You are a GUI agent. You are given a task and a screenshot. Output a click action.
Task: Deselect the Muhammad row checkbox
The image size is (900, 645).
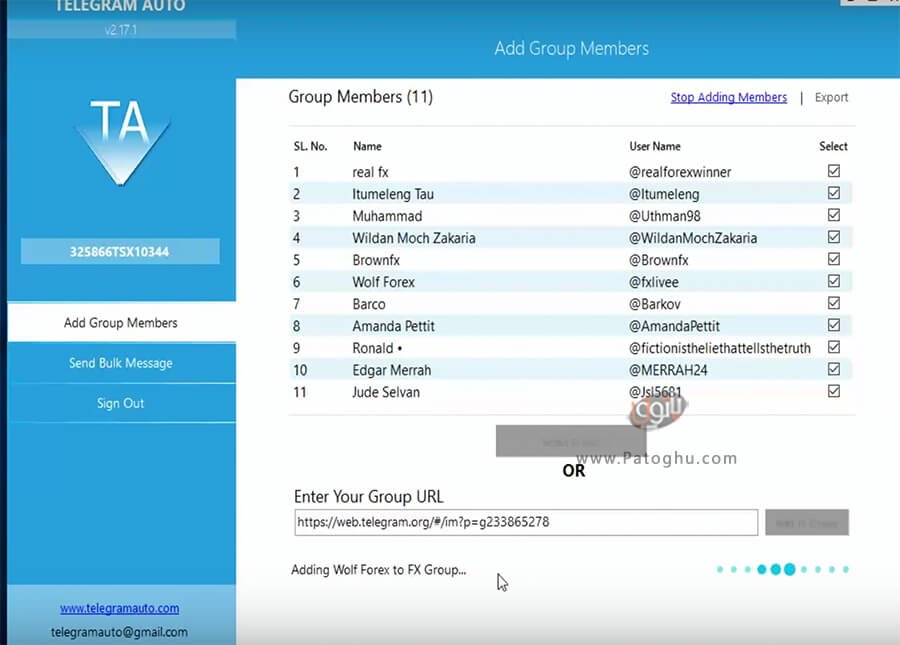[833, 215]
